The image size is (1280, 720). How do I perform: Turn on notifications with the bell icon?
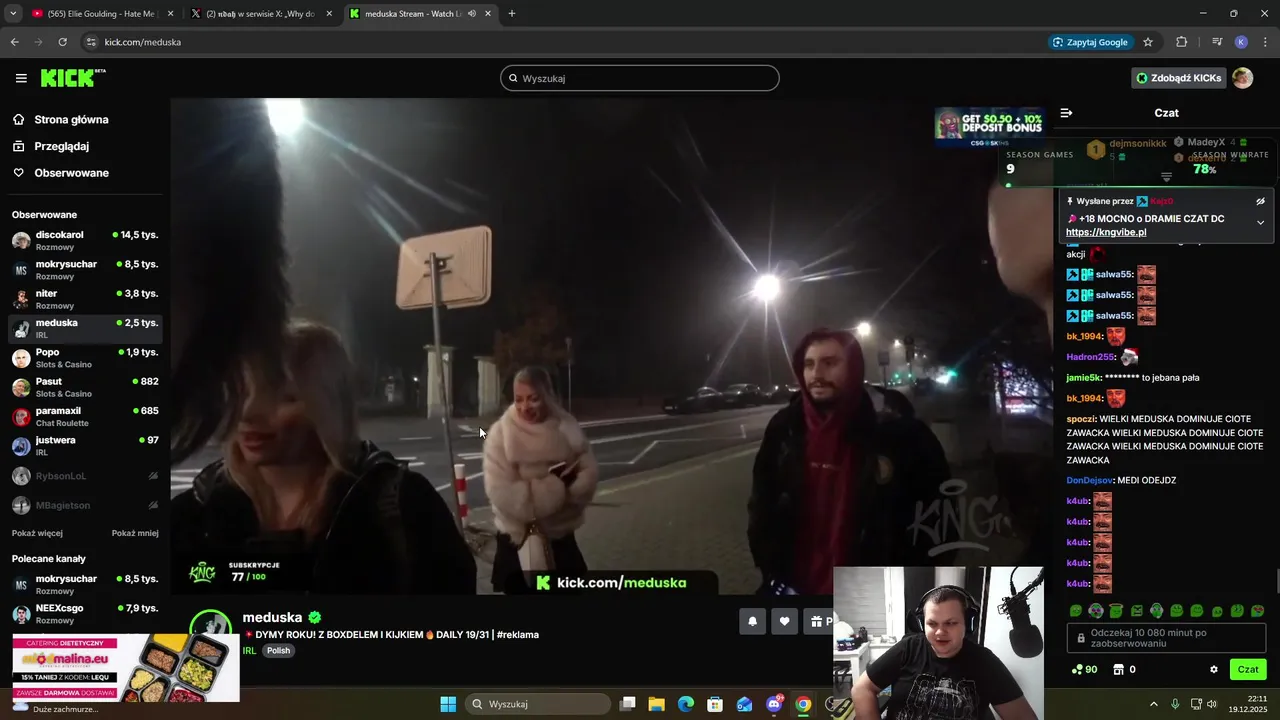point(752,621)
